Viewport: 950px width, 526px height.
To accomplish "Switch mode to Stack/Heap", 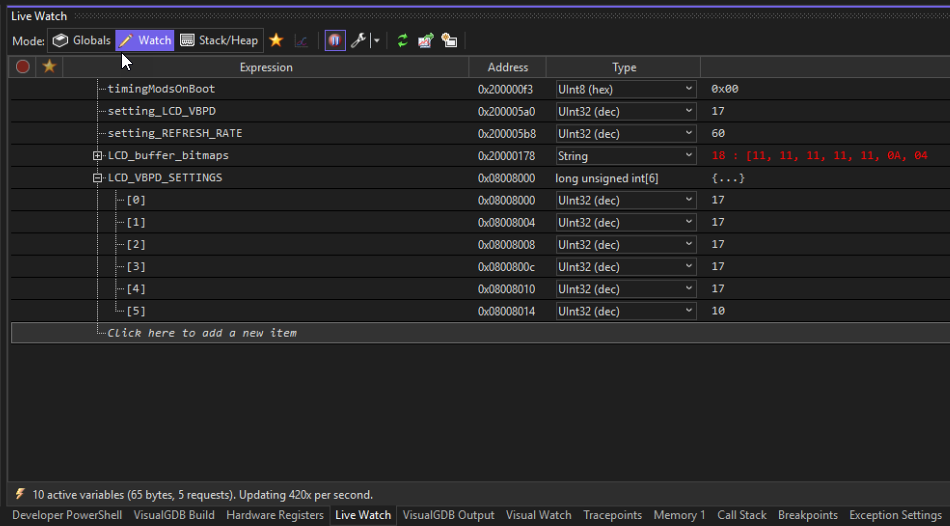I will [219, 41].
